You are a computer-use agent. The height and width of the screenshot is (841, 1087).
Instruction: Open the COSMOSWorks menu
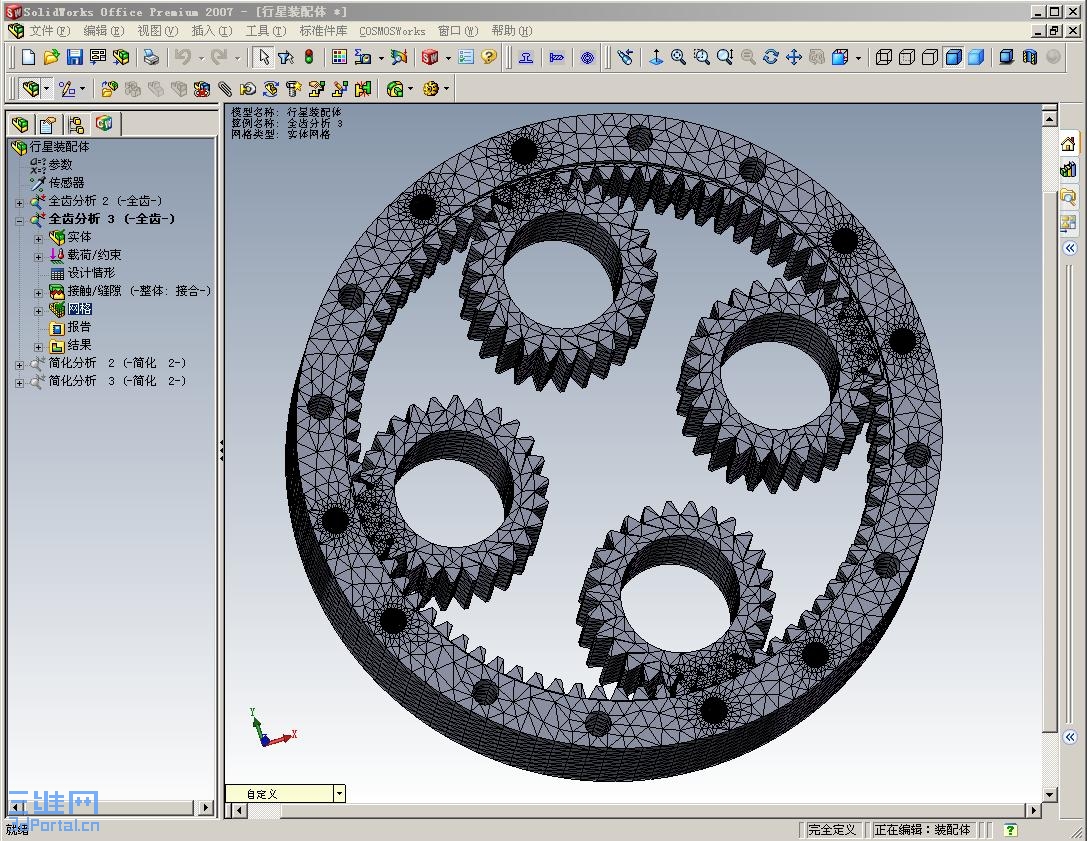pos(392,31)
